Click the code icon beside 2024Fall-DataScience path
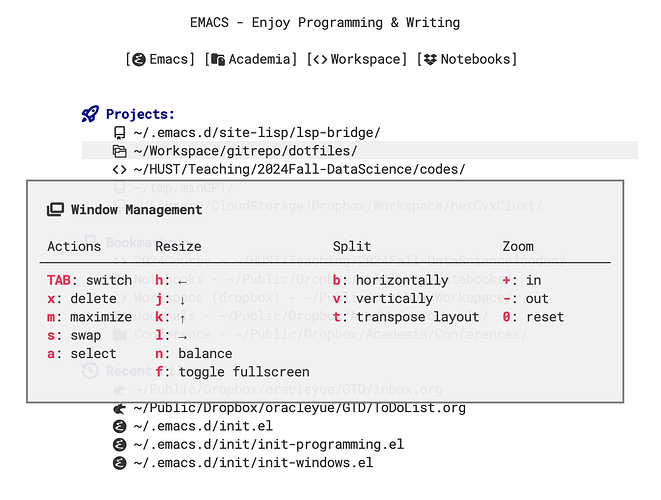 click(119, 169)
